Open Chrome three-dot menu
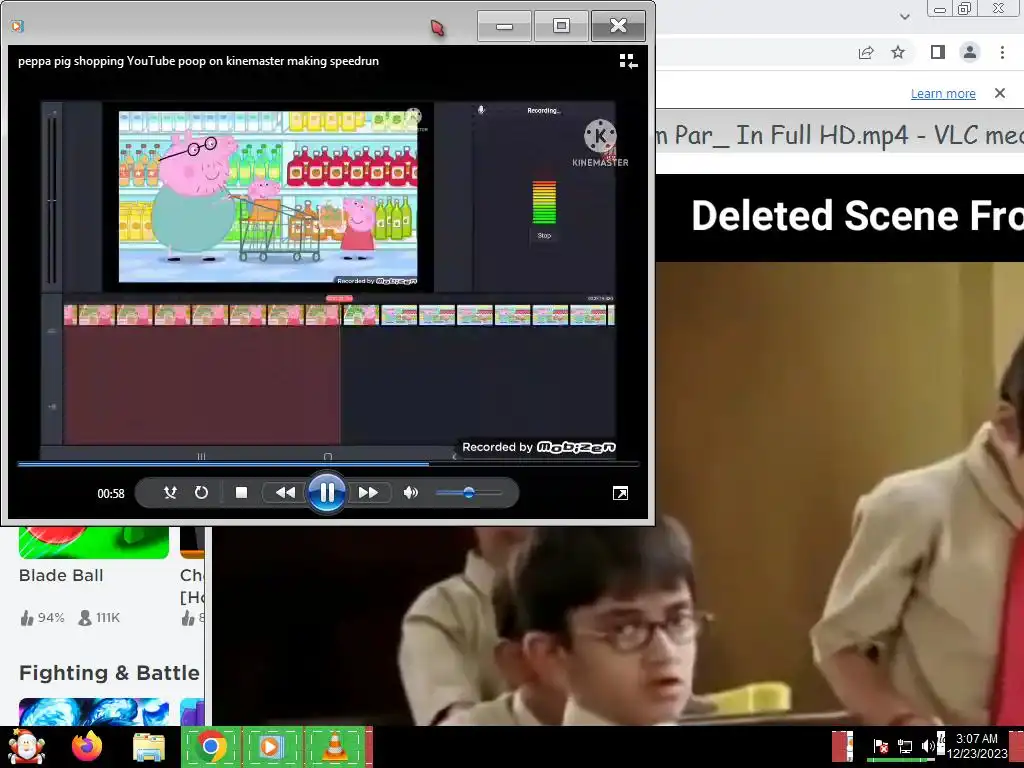 click(x=1002, y=52)
